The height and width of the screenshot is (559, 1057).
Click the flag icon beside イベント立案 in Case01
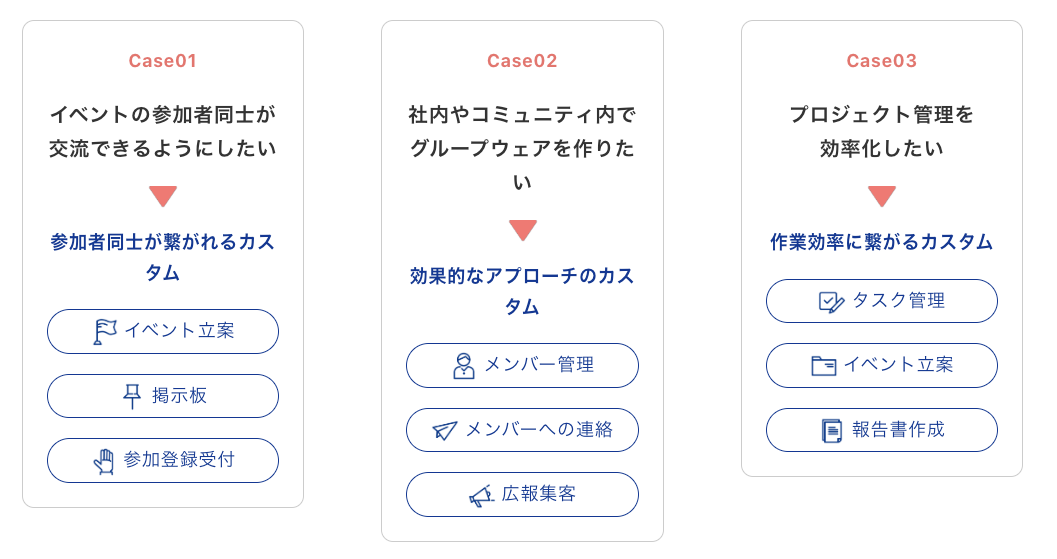[x=105, y=331]
